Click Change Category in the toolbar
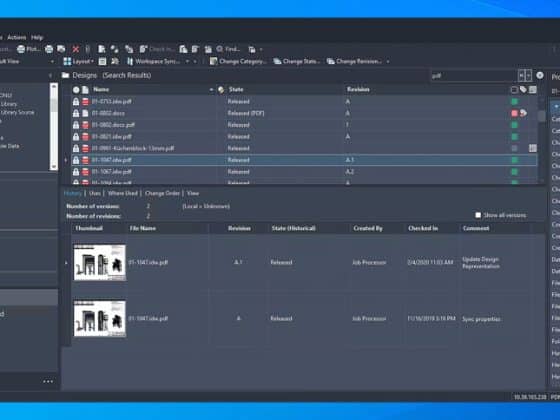This screenshot has width=560, height=420. (x=238, y=61)
